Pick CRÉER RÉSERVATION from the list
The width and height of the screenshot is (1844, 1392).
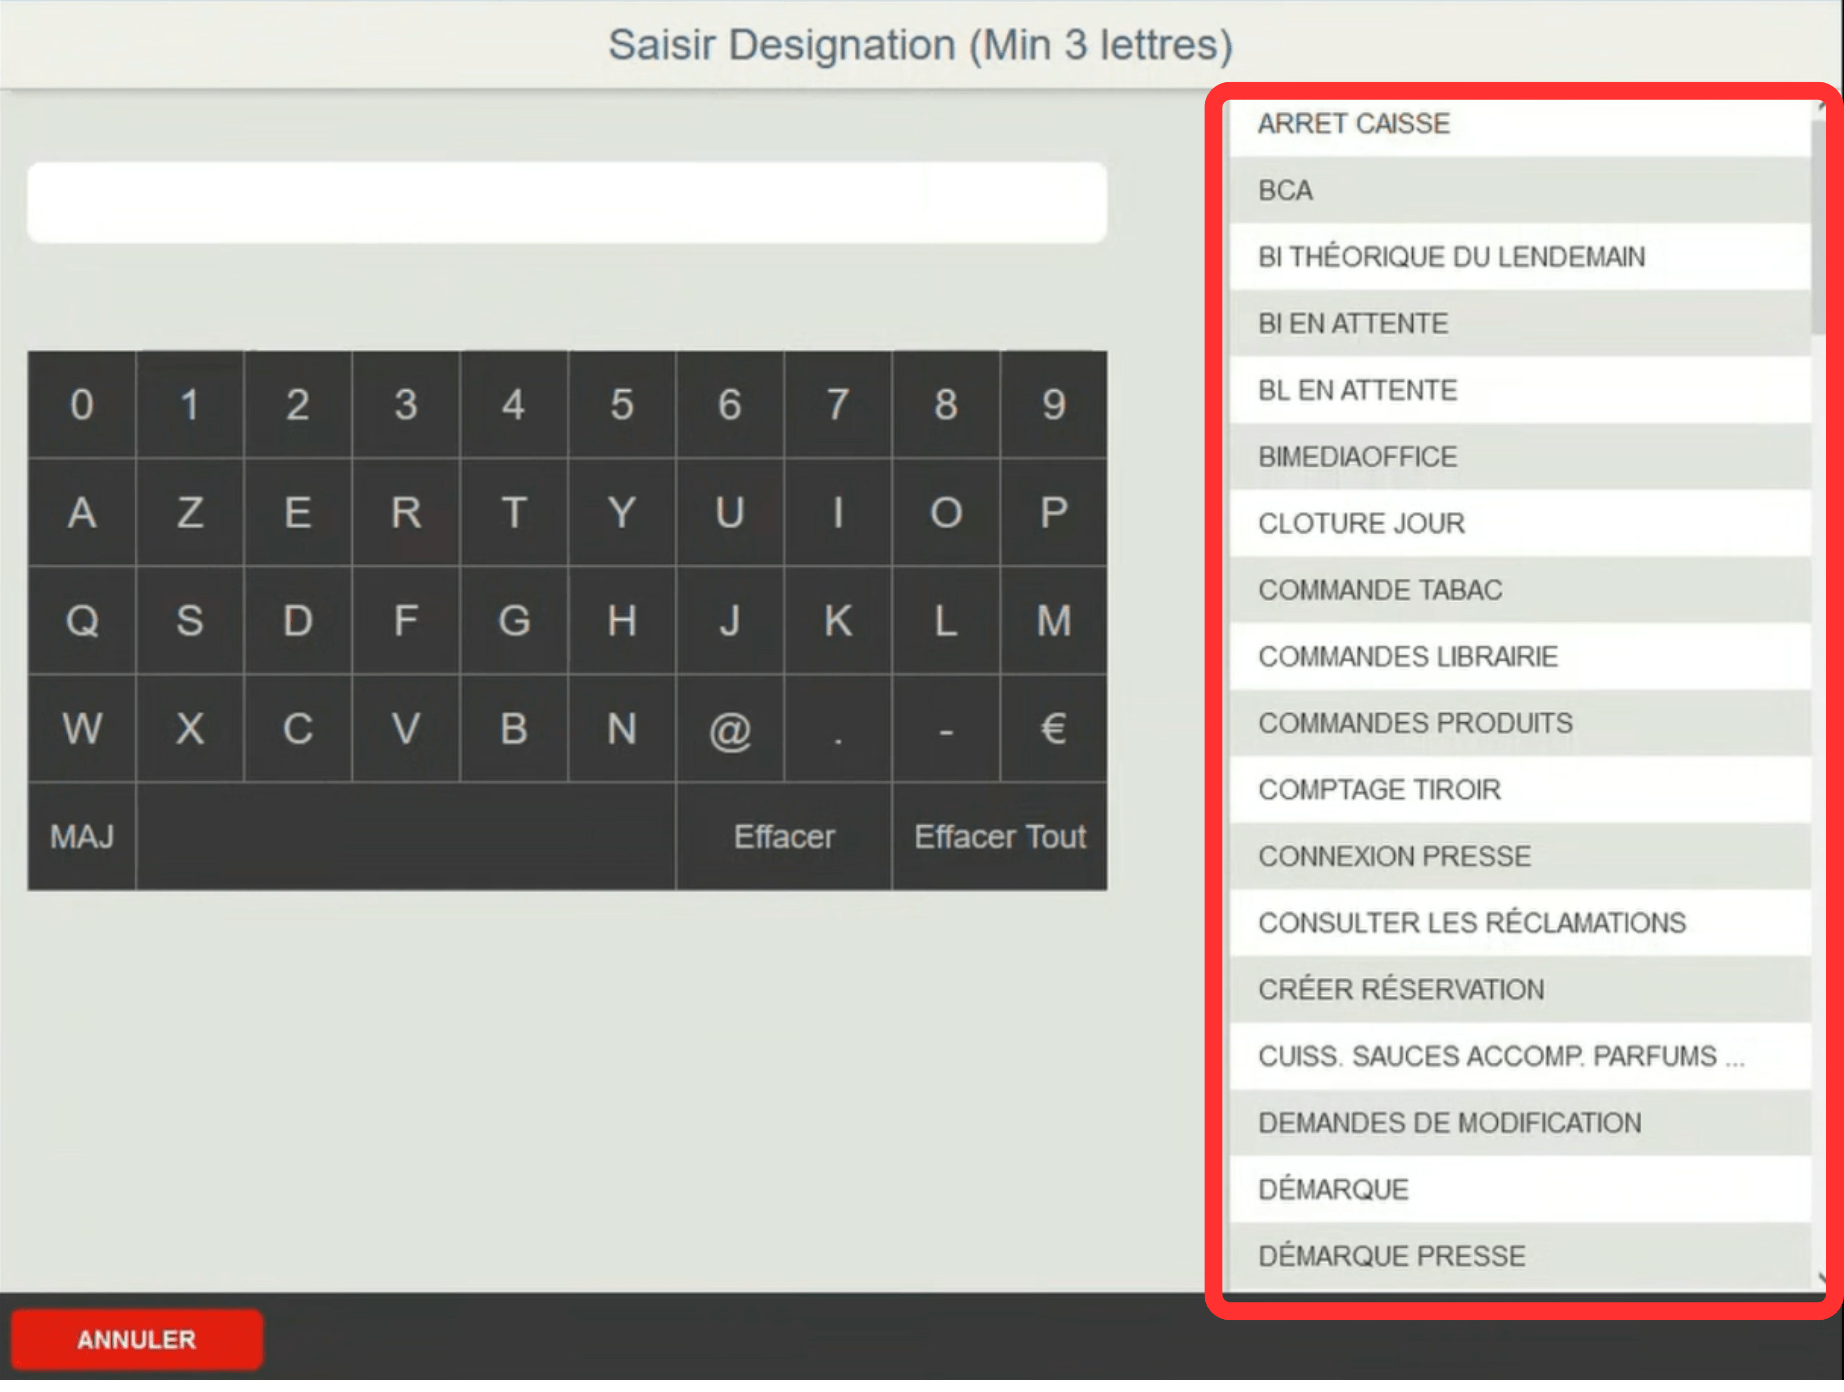pyautogui.click(x=1520, y=990)
